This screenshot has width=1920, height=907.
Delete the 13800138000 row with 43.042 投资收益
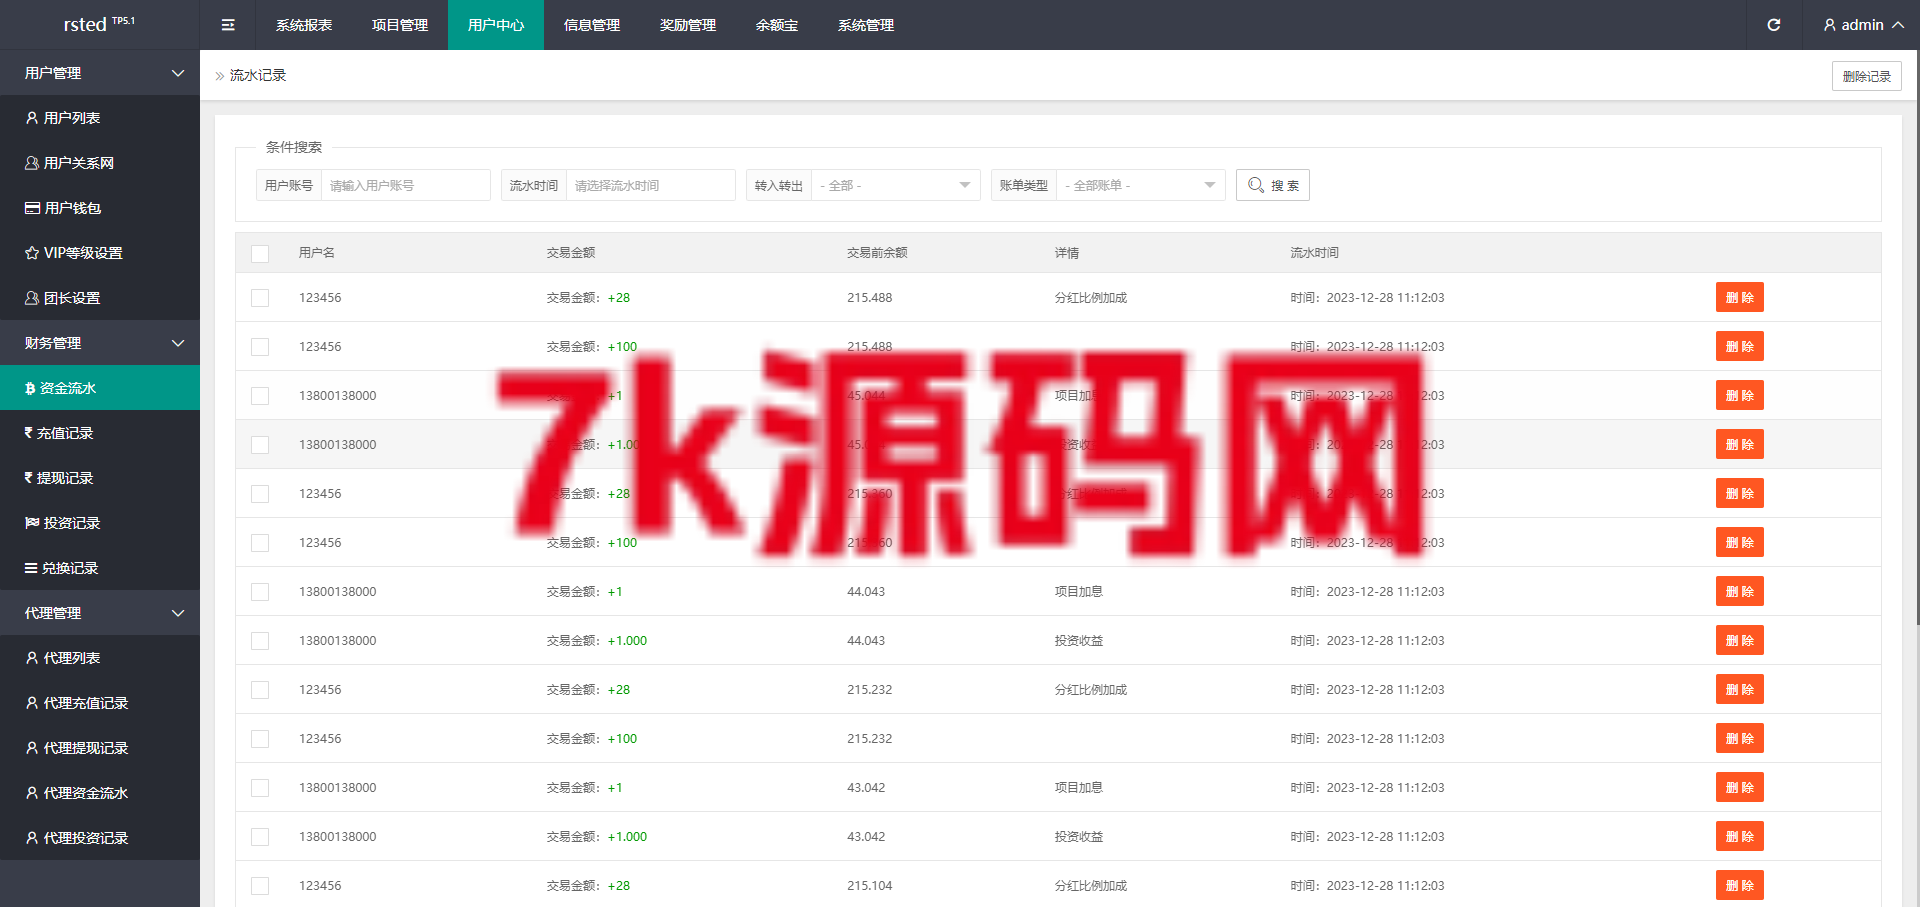pos(1740,837)
